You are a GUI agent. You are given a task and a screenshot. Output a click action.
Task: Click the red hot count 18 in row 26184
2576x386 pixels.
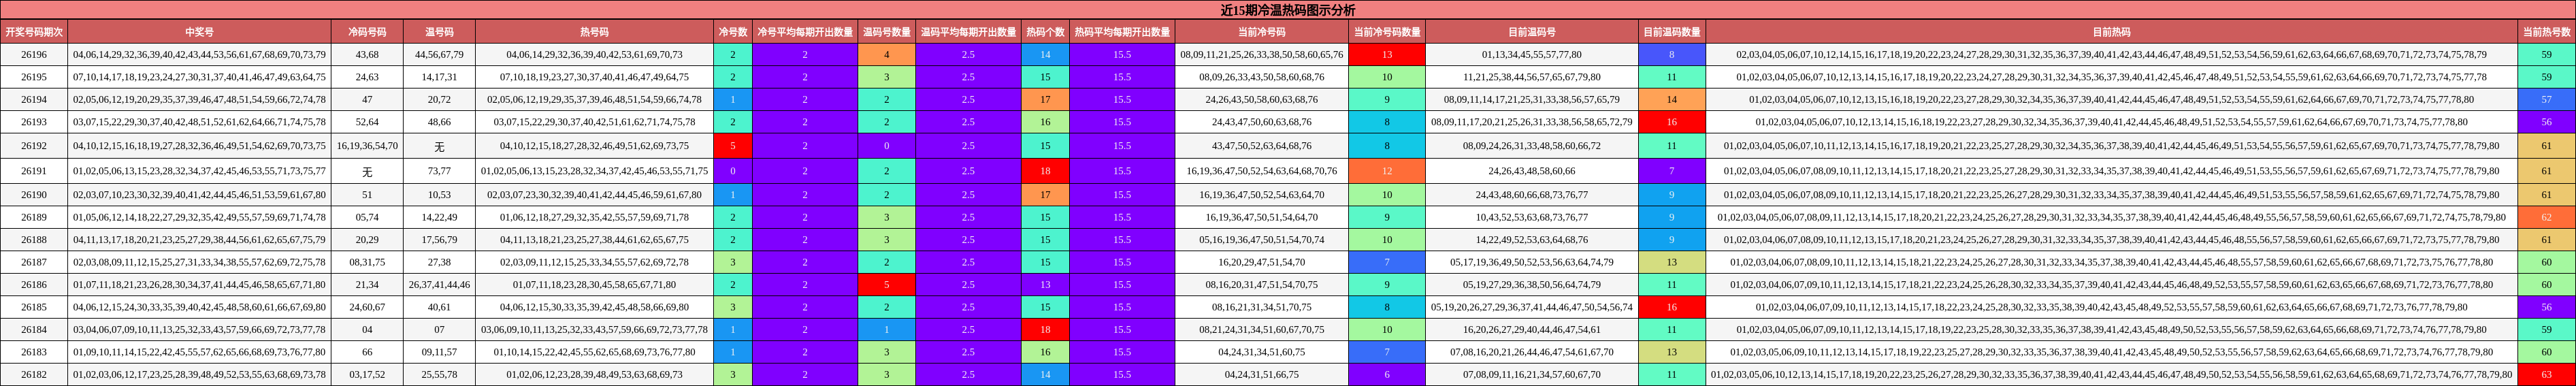click(x=1045, y=330)
